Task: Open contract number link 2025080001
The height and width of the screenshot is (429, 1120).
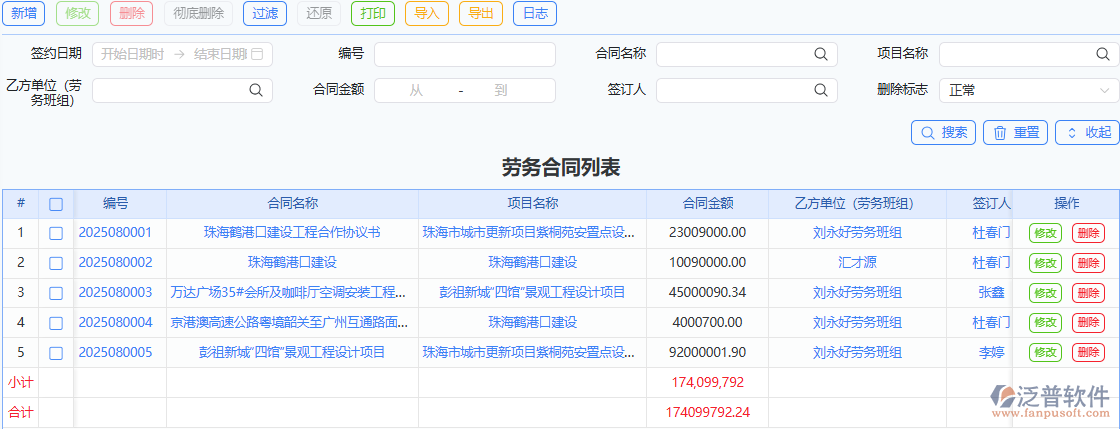Action: (x=115, y=233)
